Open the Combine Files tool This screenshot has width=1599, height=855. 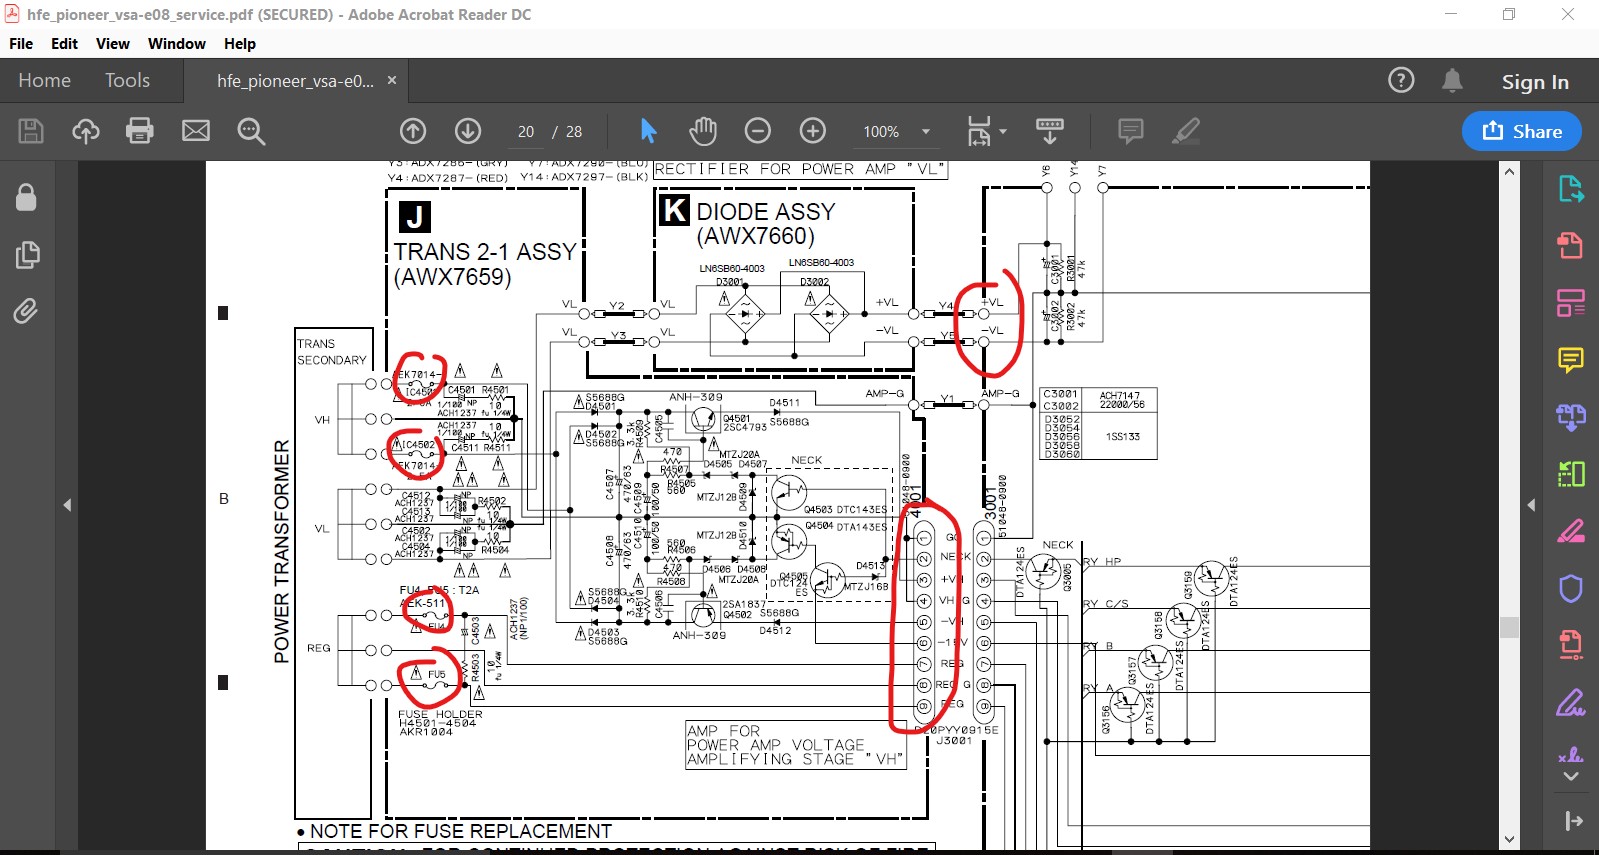[1571, 417]
